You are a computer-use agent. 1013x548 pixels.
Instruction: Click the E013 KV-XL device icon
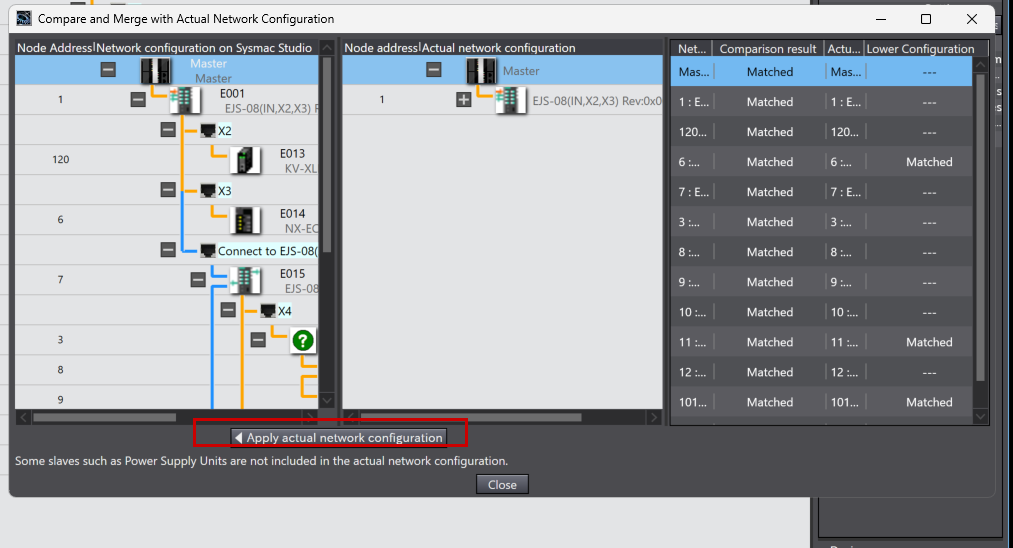(x=245, y=160)
